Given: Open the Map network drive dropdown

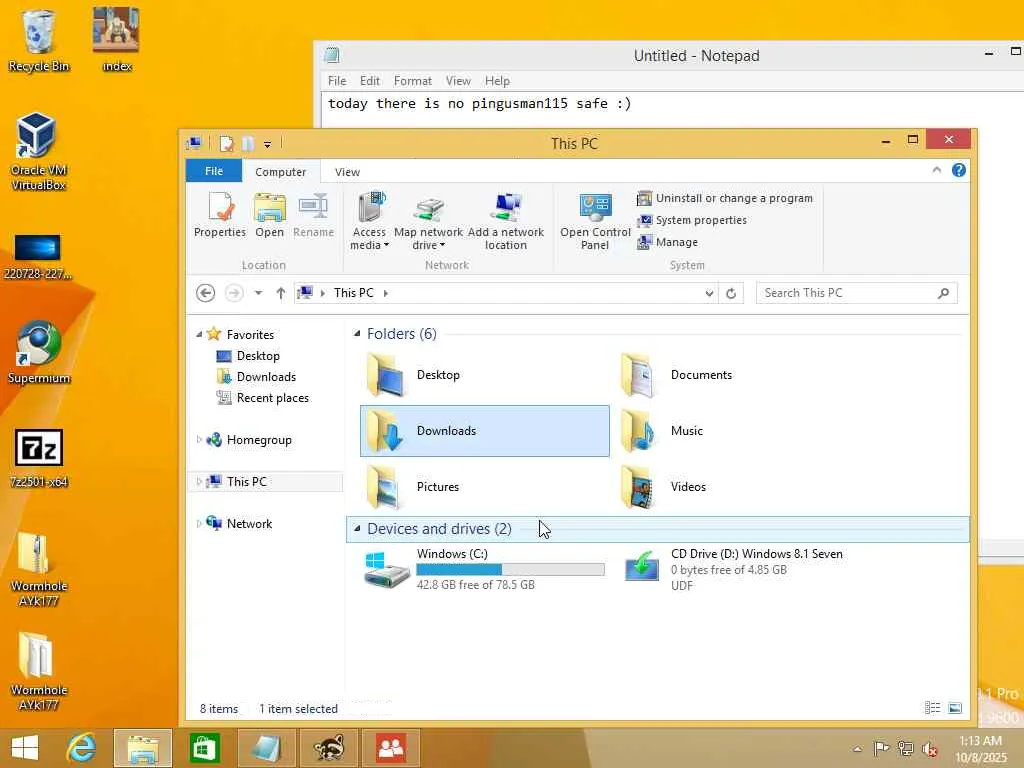Looking at the screenshot, I should [428, 221].
